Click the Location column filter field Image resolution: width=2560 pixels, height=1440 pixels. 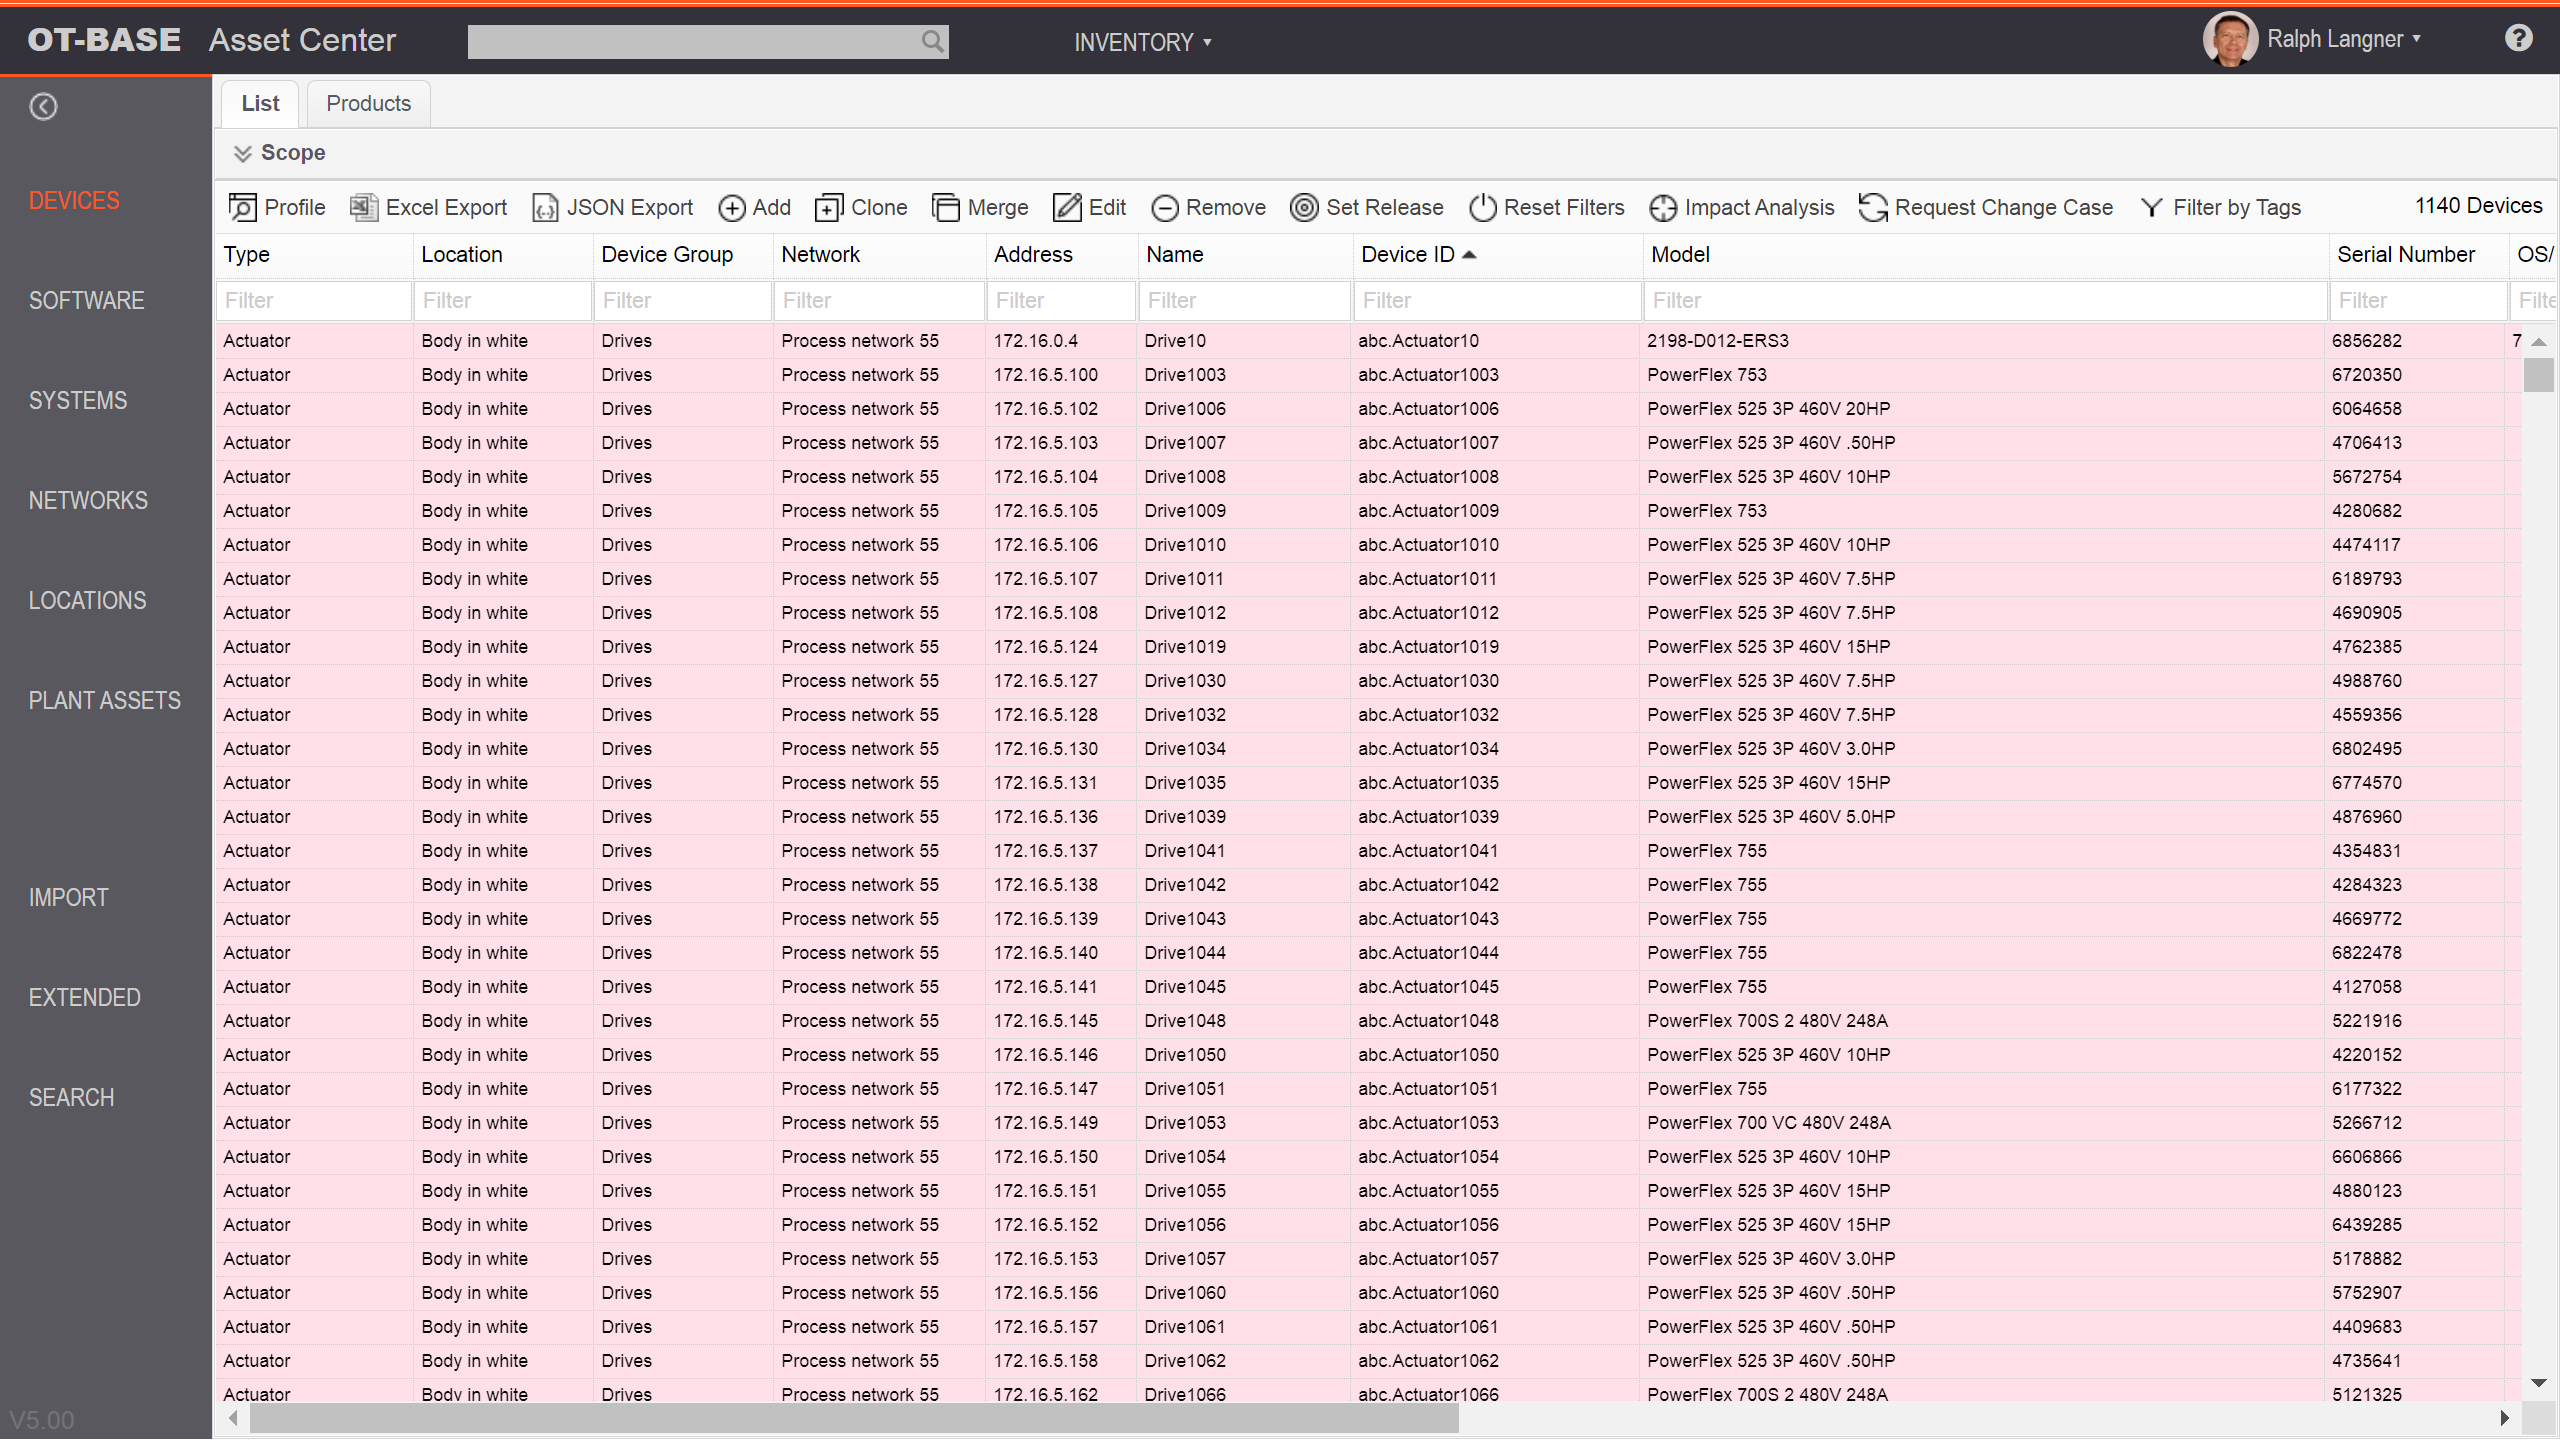click(502, 300)
